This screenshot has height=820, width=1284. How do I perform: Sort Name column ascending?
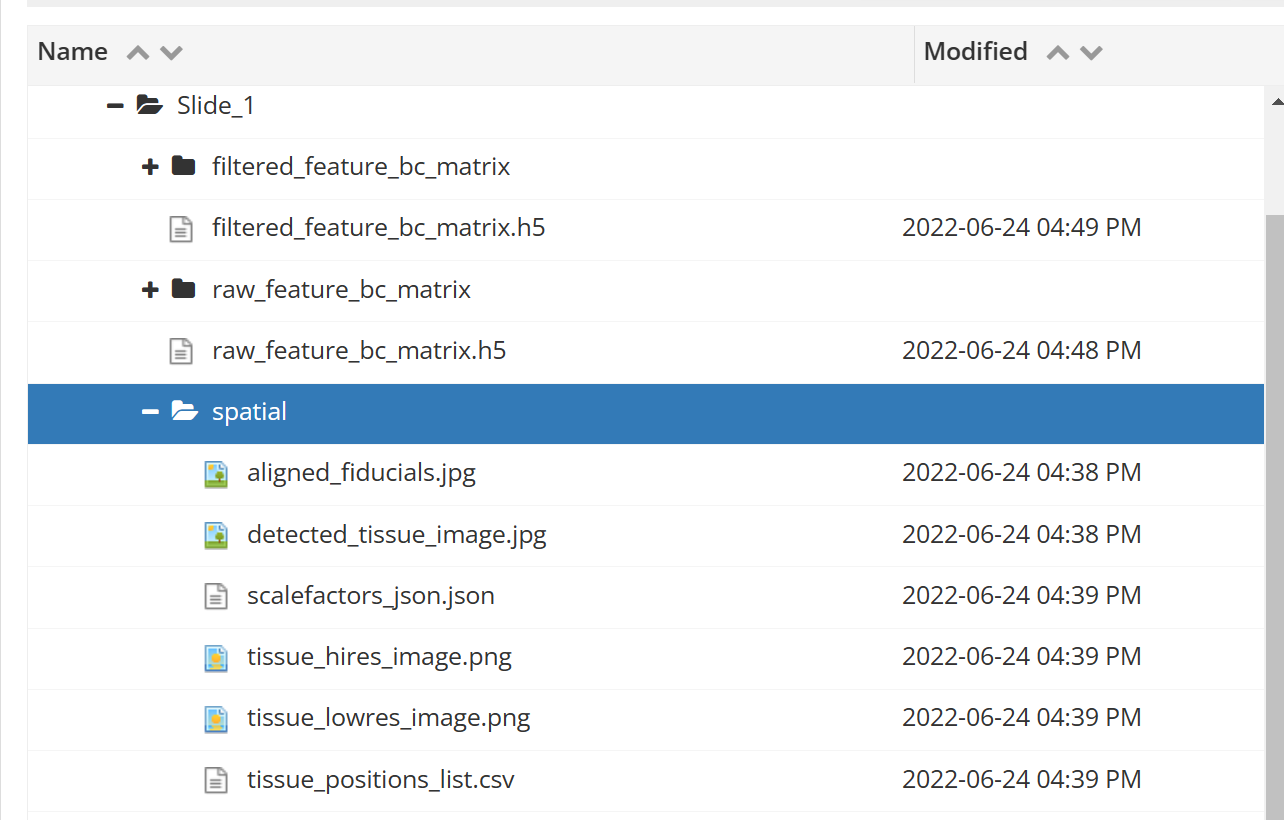point(138,53)
